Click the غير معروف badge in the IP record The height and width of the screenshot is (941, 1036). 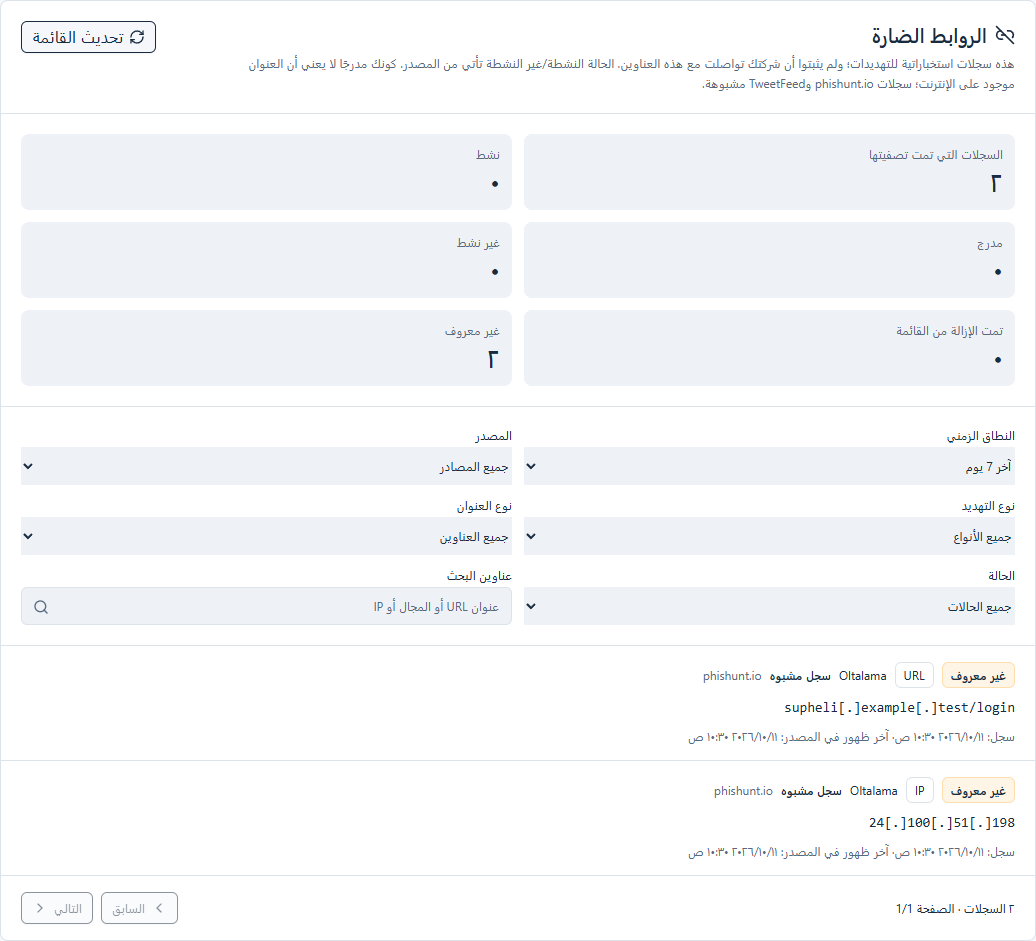point(978,790)
